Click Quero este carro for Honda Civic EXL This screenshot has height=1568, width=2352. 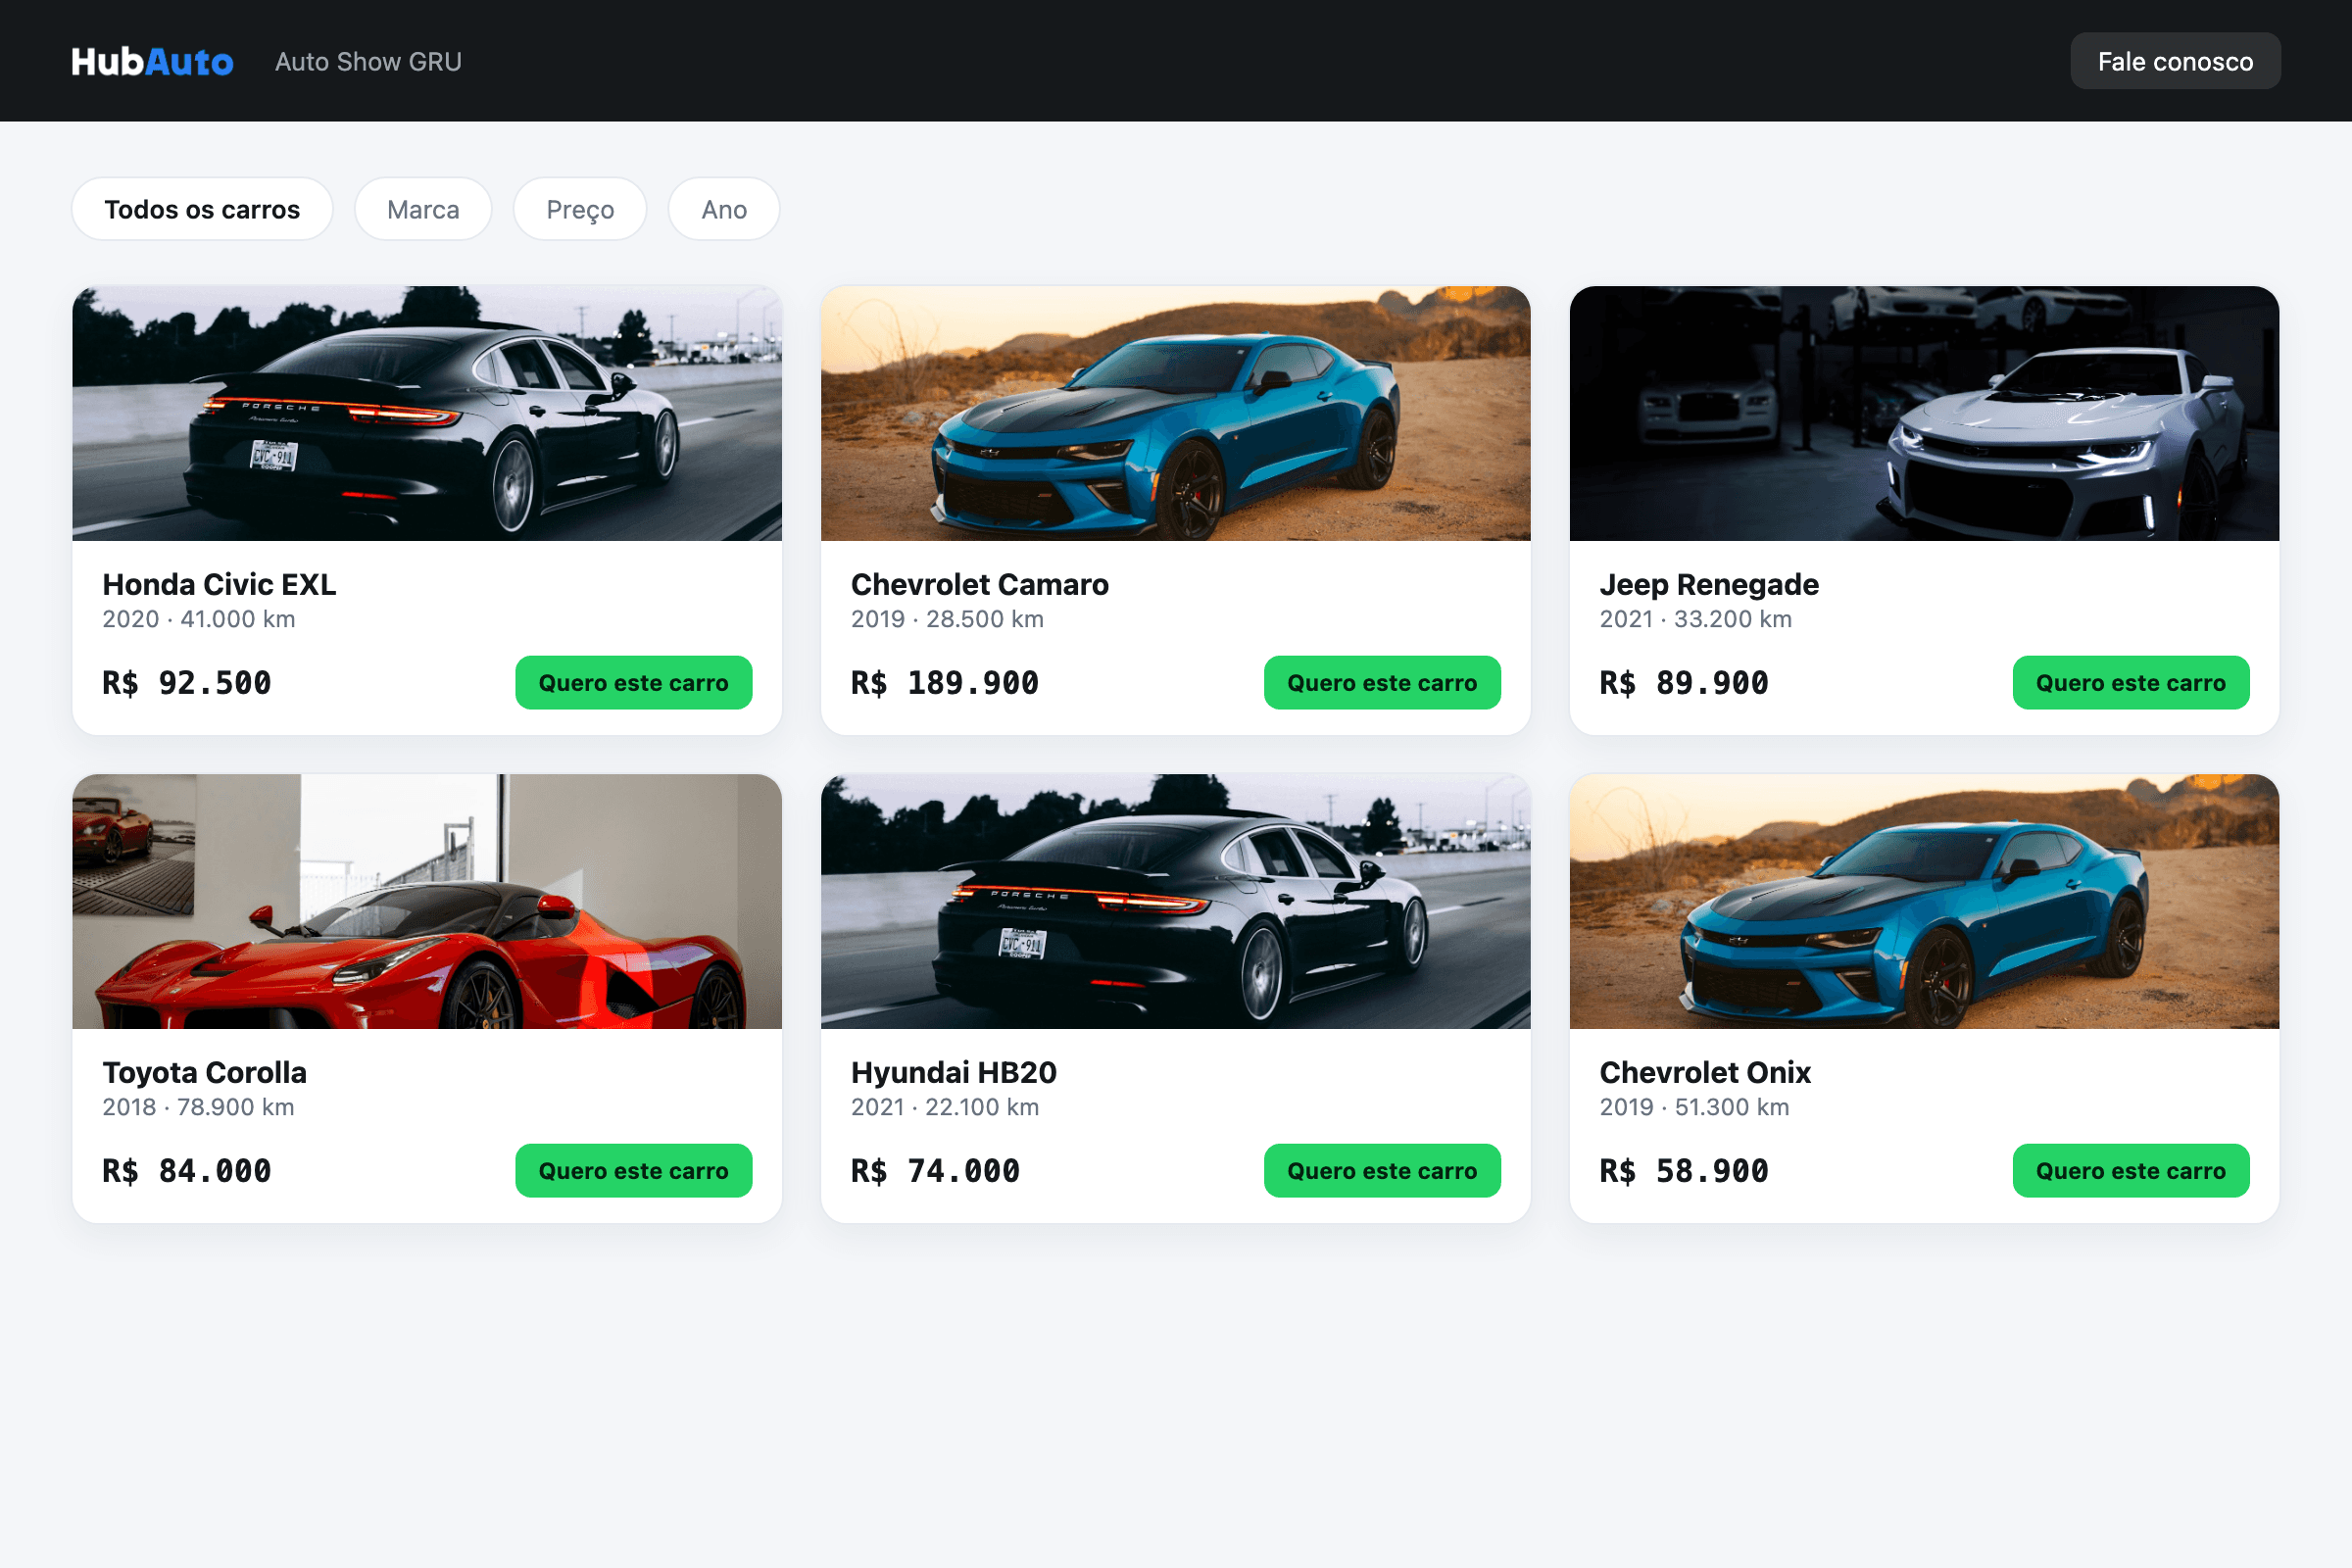(x=634, y=683)
